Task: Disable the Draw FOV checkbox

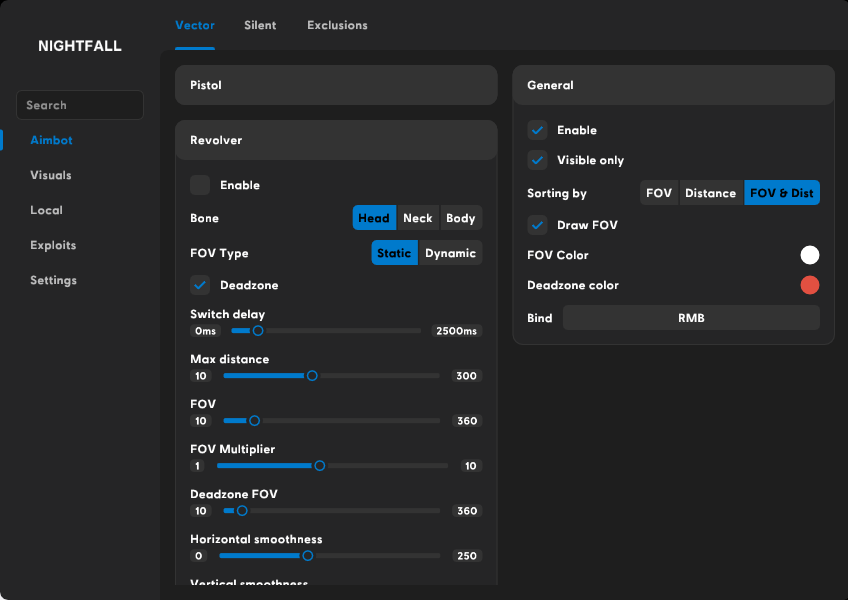Action: pos(538,225)
